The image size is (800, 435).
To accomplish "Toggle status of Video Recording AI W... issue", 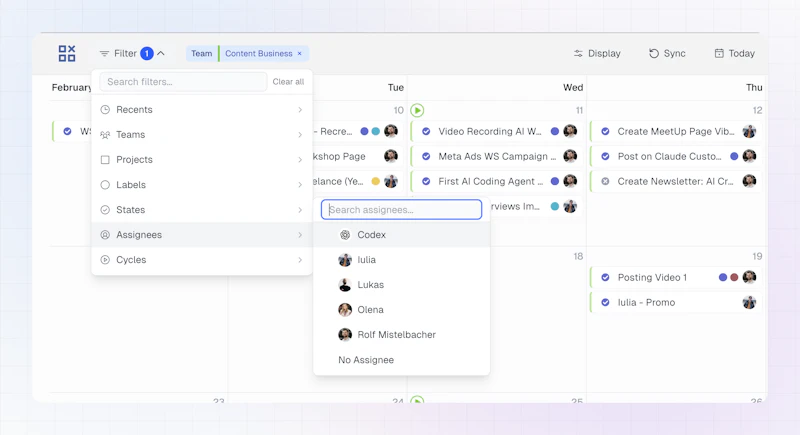I will [426, 131].
